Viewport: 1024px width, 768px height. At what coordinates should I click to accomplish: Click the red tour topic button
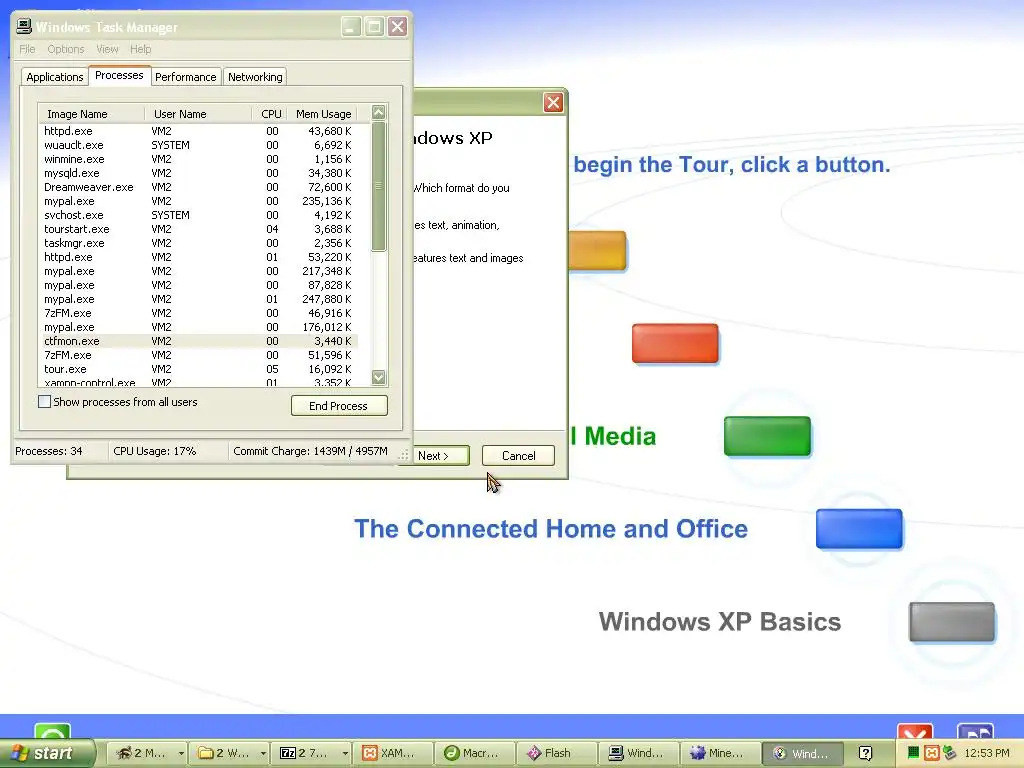tap(675, 344)
